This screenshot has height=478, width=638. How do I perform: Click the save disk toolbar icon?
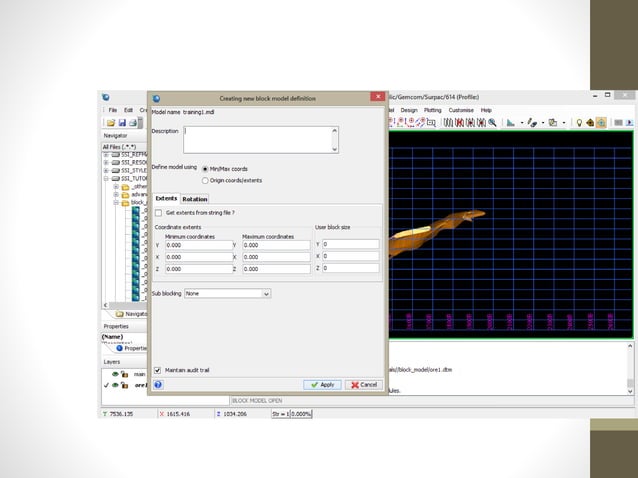click(121, 123)
